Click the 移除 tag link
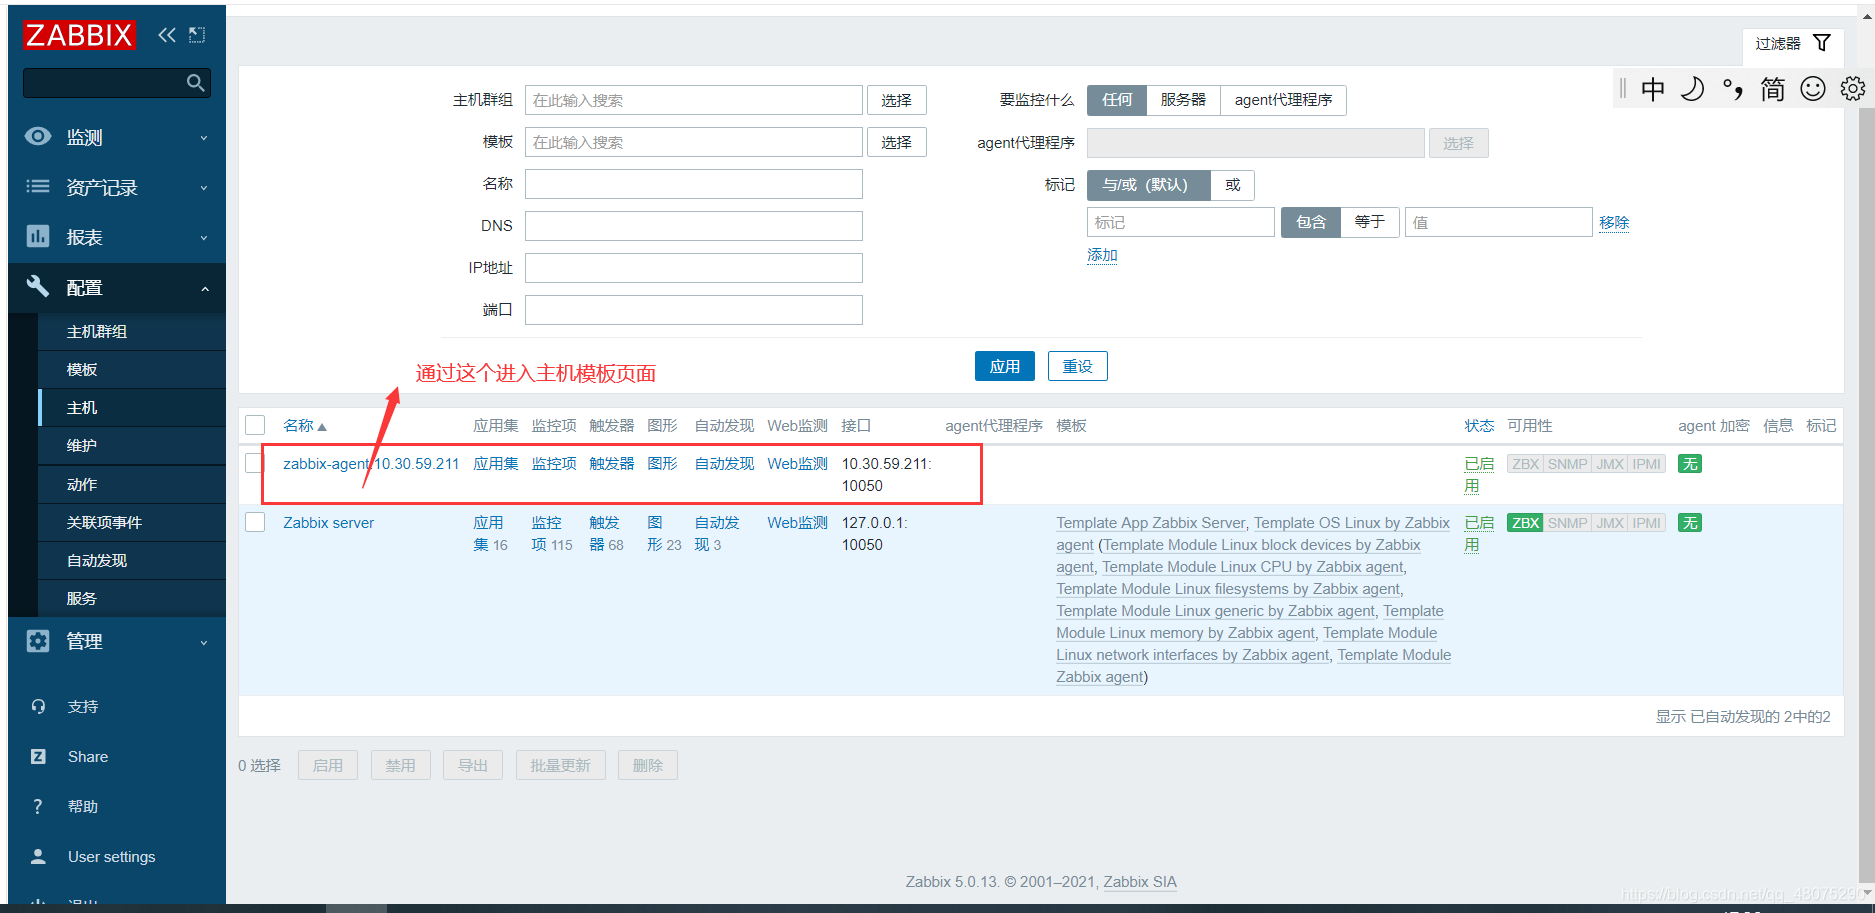Viewport: 1875px width, 913px height. click(x=1614, y=222)
